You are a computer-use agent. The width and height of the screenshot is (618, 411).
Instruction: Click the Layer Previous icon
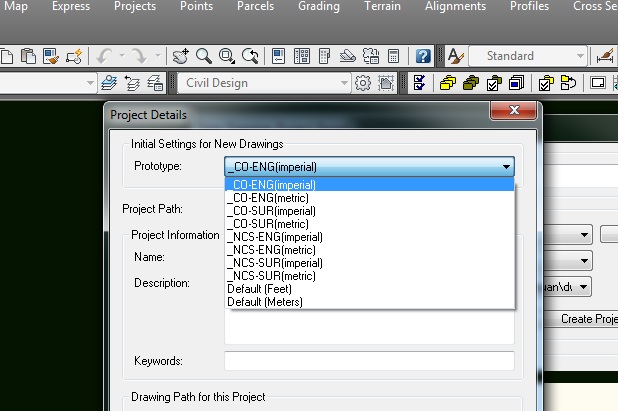click(x=132, y=83)
